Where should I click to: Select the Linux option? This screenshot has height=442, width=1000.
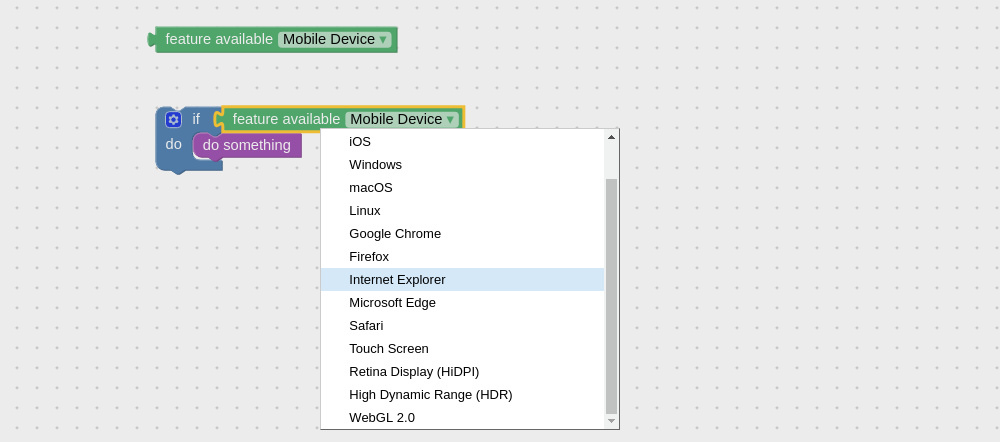462,210
